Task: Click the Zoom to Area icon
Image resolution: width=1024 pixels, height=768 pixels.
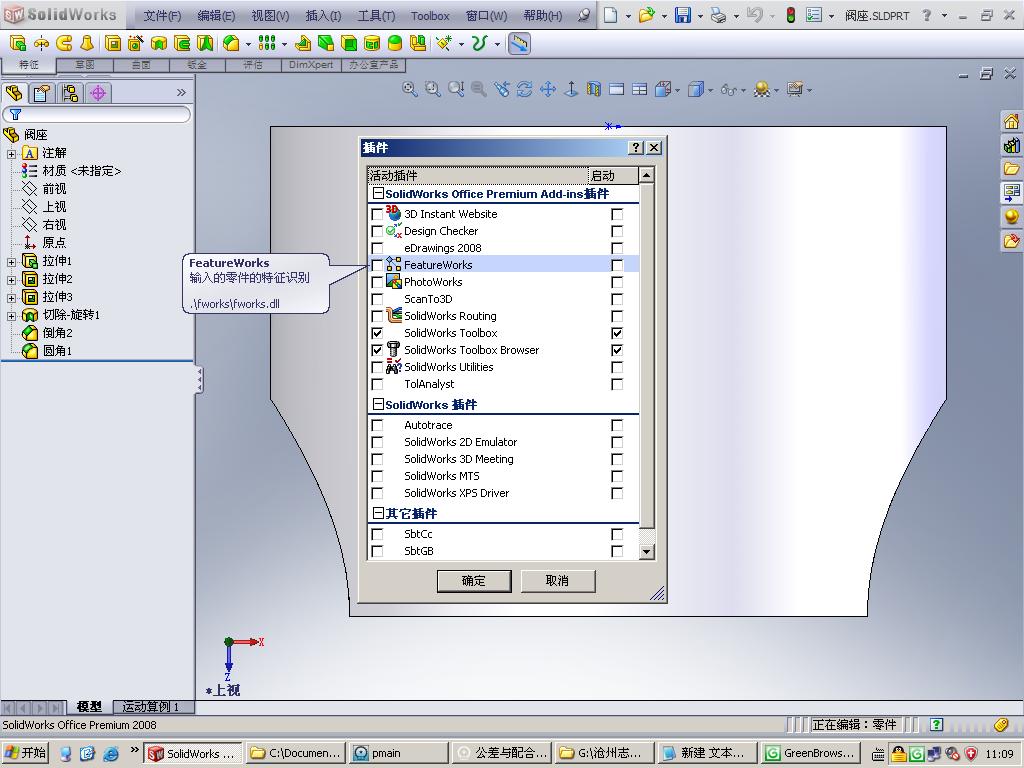Action: point(432,89)
